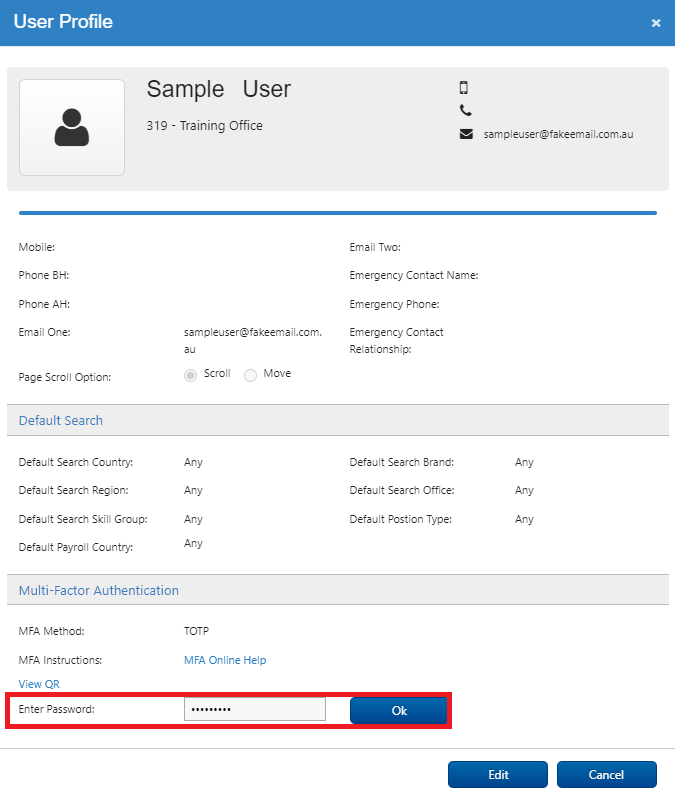The image size is (675, 801).
Task: Click the MFA Method label
Action: [52, 631]
